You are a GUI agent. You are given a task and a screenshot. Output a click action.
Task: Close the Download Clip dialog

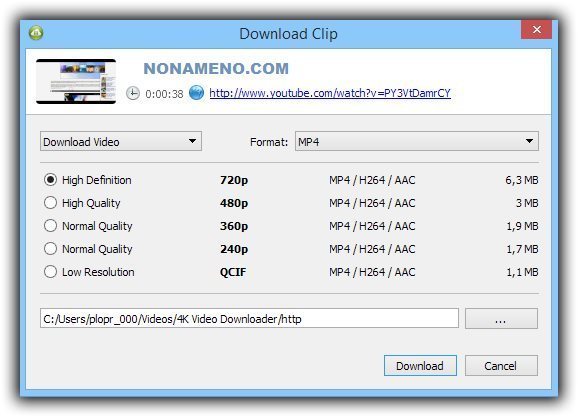pos(536,29)
